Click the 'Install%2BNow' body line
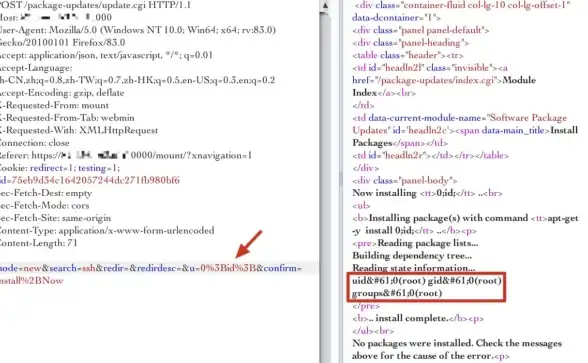The height and width of the screenshot is (363, 588). pos(32,280)
